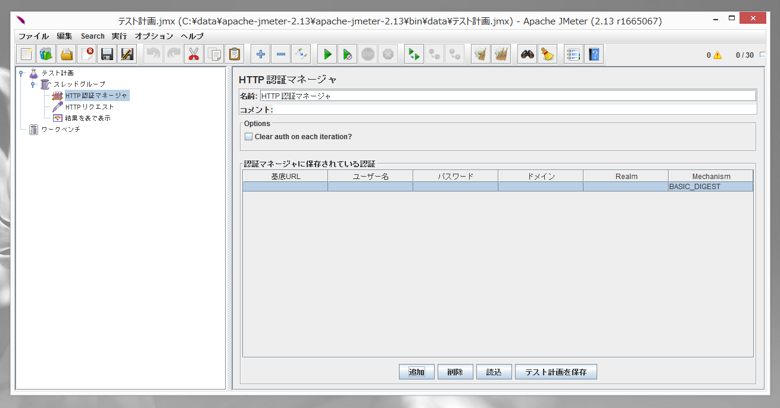Open the ファイル menu
The width and height of the screenshot is (780, 408).
click(x=33, y=36)
